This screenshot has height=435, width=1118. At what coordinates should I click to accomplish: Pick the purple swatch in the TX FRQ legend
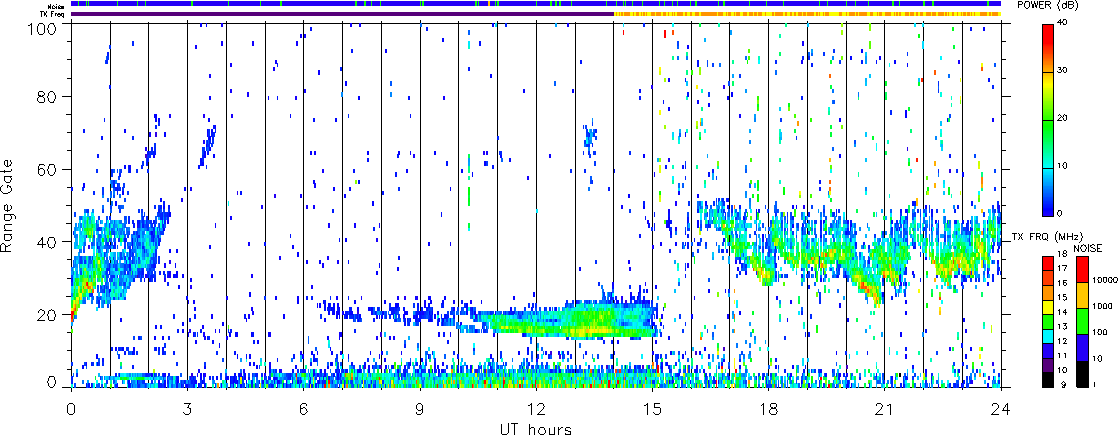click(x=1047, y=365)
